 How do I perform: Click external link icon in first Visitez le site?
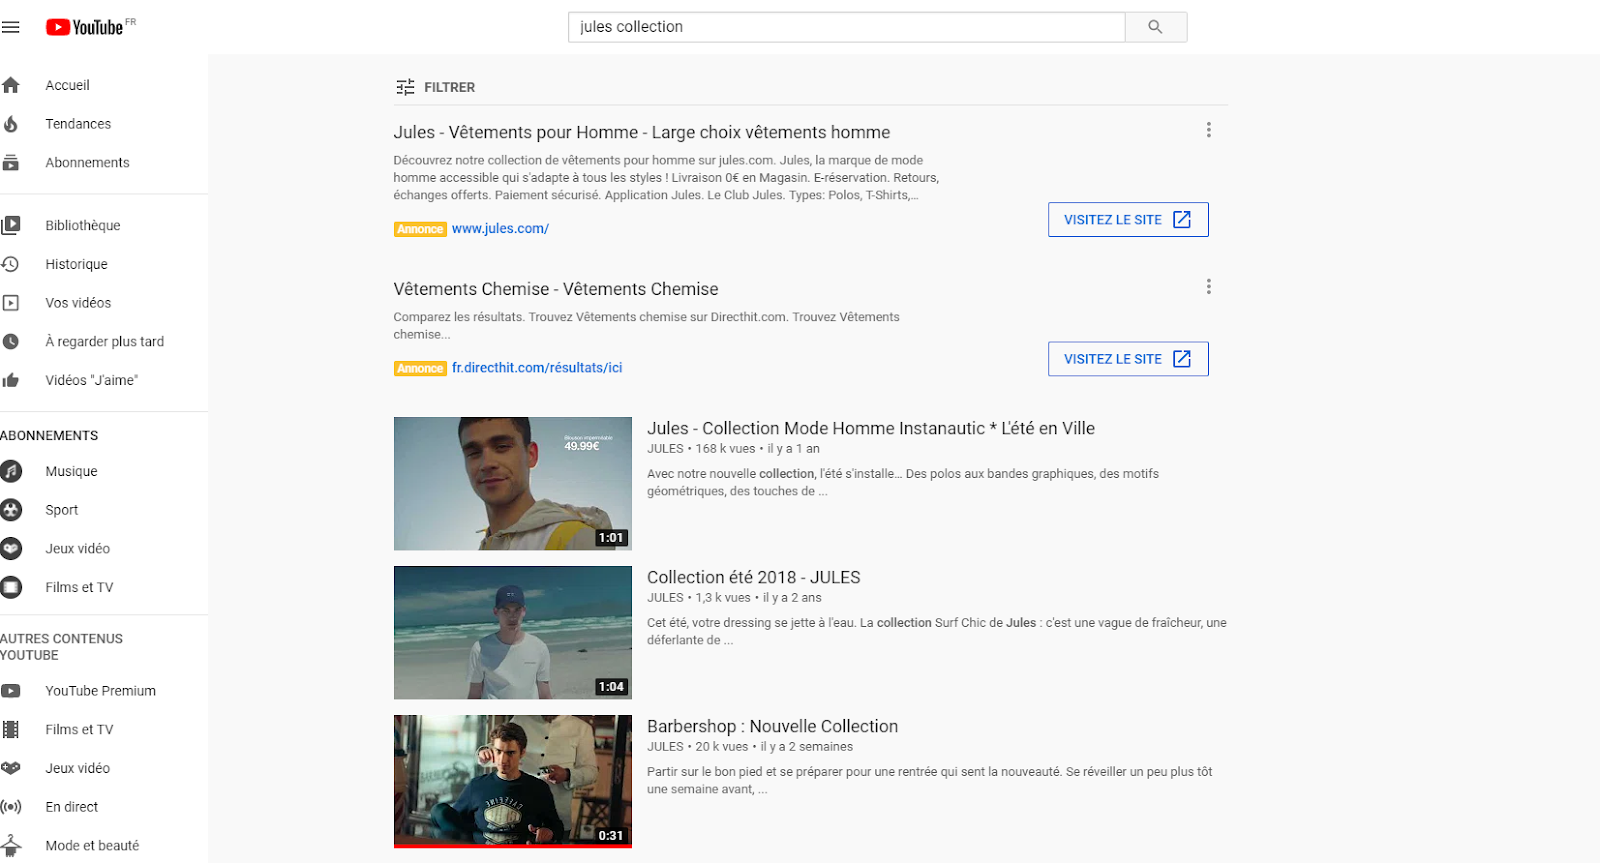pos(1182,219)
